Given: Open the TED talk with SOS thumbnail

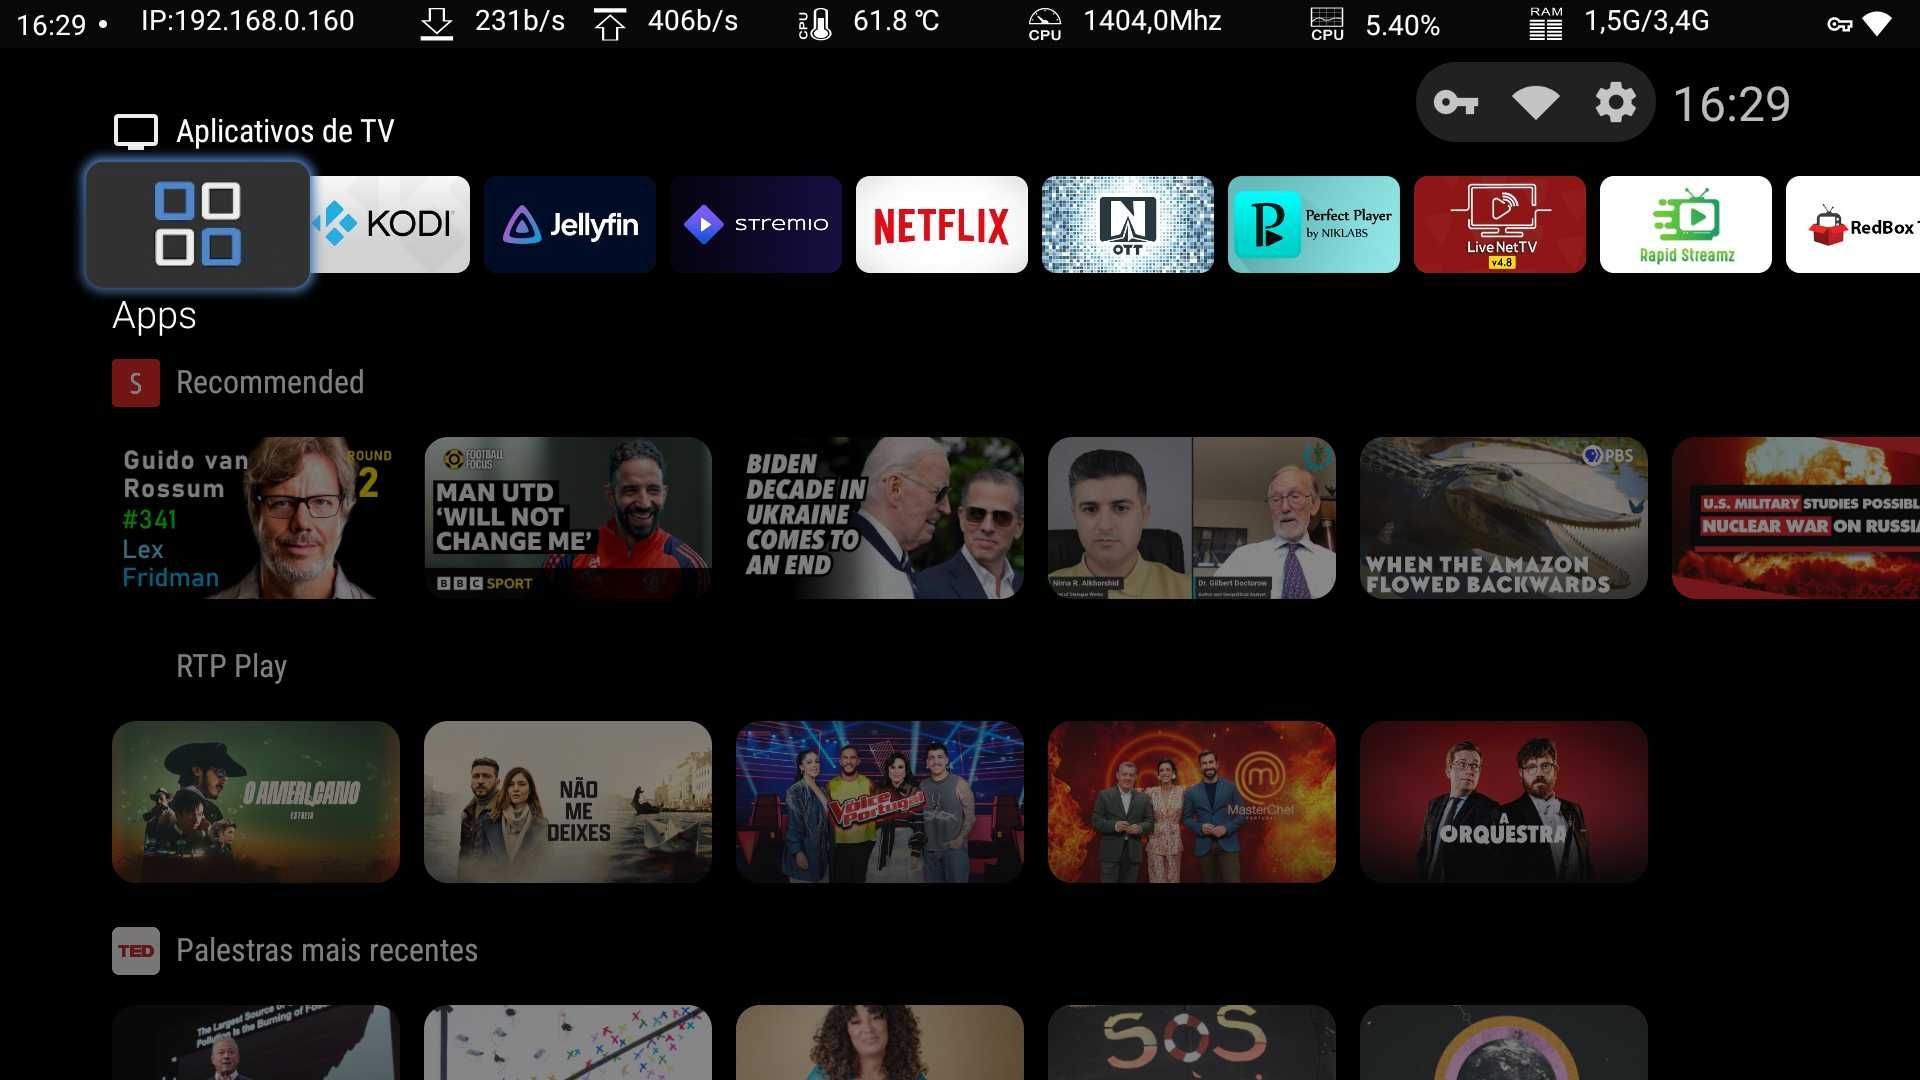Looking at the screenshot, I should tap(1192, 1042).
